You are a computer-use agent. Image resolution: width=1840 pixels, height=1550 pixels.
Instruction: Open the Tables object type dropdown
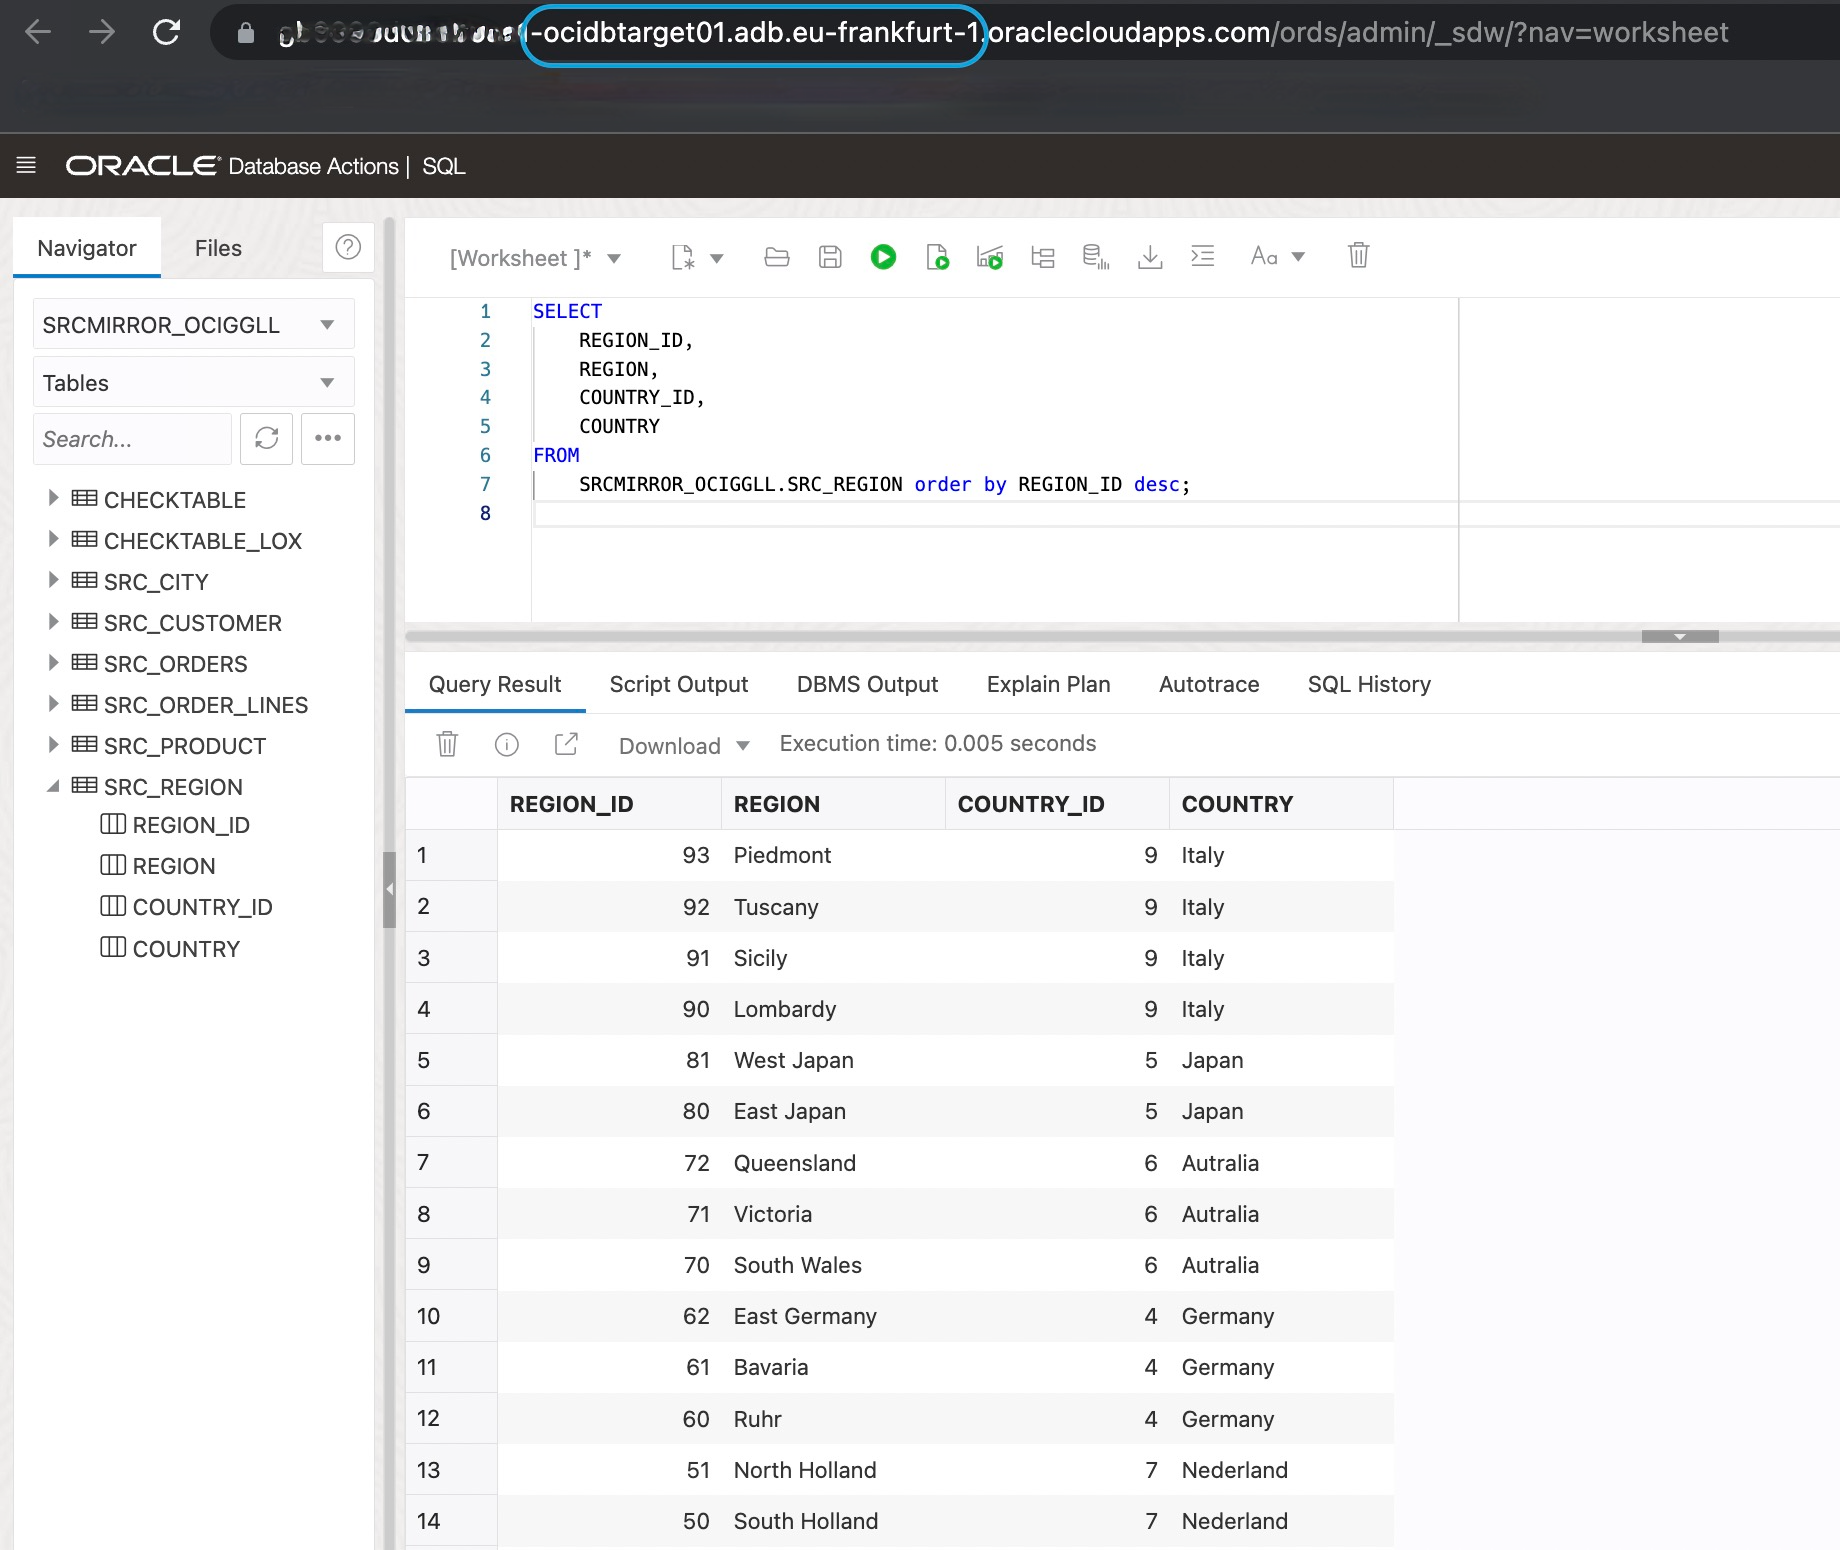click(x=193, y=382)
